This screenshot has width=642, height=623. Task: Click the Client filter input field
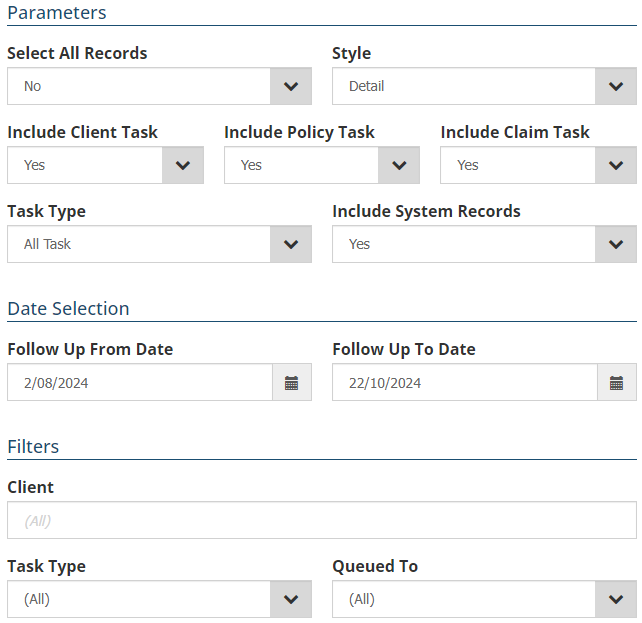(x=321, y=520)
